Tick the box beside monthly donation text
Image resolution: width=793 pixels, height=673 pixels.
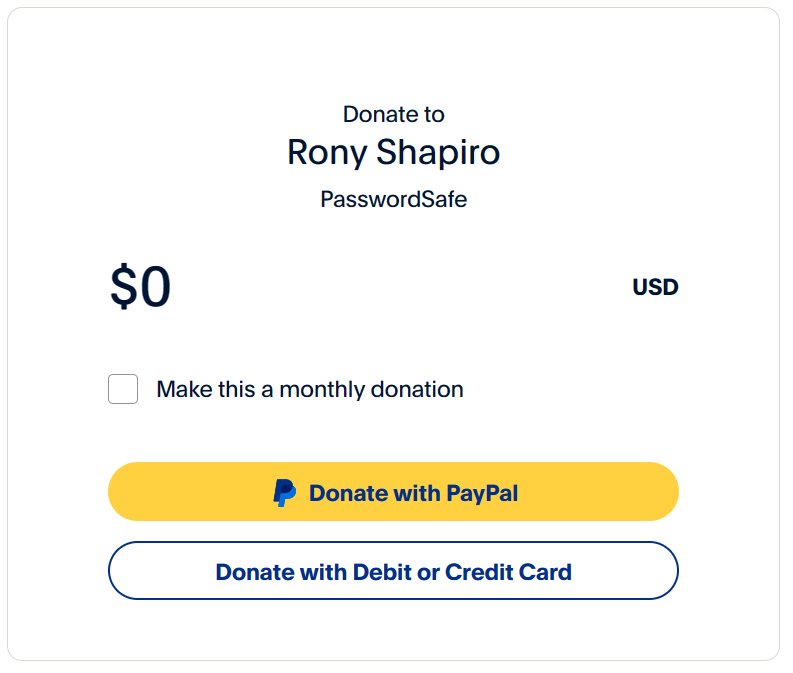pyautogui.click(x=123, y=389)
